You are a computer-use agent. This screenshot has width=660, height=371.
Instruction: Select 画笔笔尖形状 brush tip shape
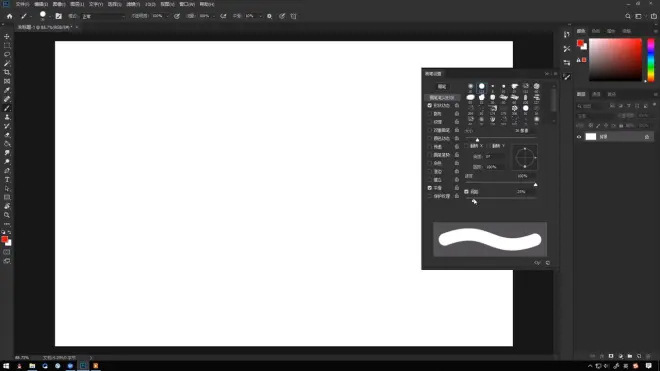pos(442,97)
